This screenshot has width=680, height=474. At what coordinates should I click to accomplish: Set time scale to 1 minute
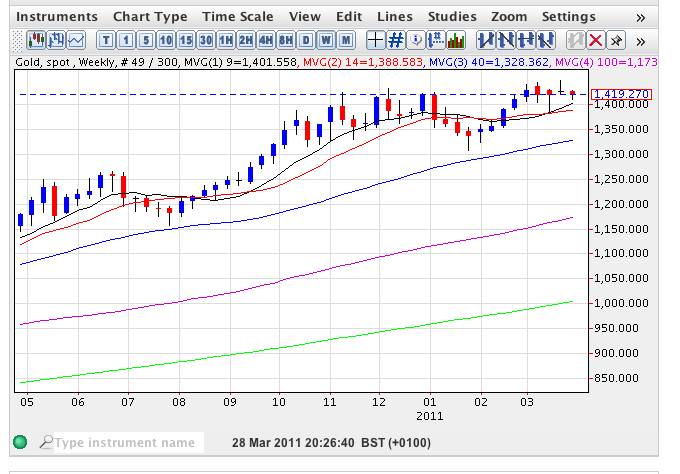click(126, 41)
